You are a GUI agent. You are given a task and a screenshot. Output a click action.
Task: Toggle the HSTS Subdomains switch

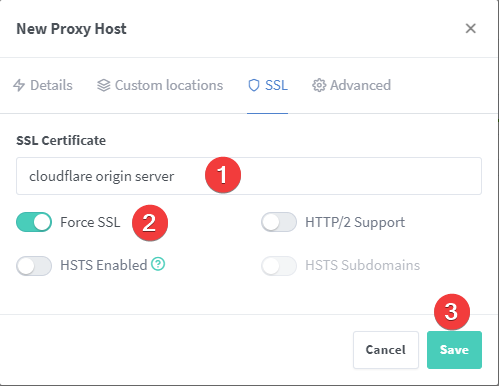tap(279, 266)
